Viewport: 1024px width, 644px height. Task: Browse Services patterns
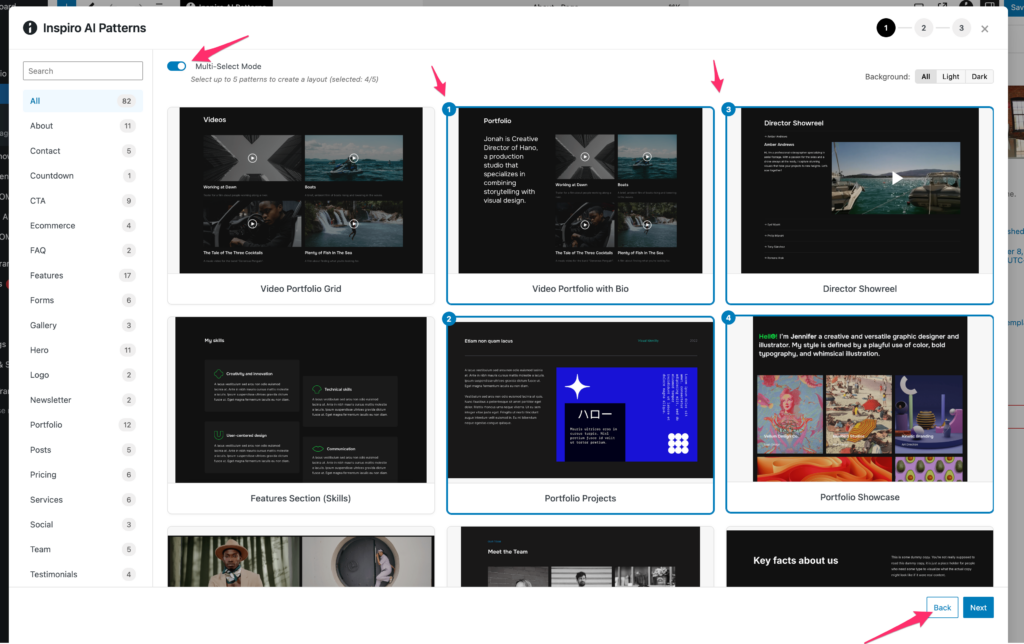(x=83, y=500)
